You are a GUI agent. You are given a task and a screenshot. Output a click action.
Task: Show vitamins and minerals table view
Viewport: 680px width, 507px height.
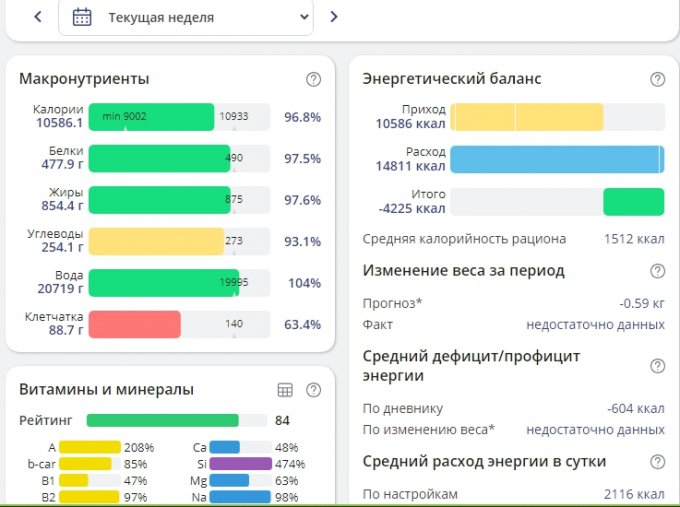(285, 390)
